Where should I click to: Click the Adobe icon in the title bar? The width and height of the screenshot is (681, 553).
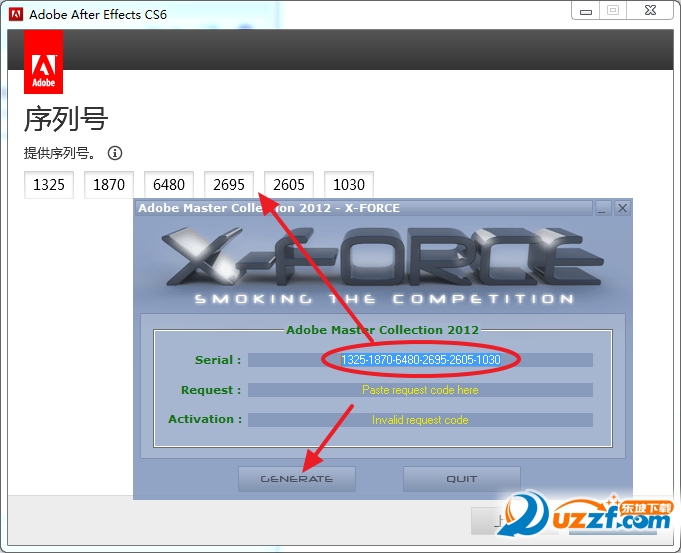[15, 14]
